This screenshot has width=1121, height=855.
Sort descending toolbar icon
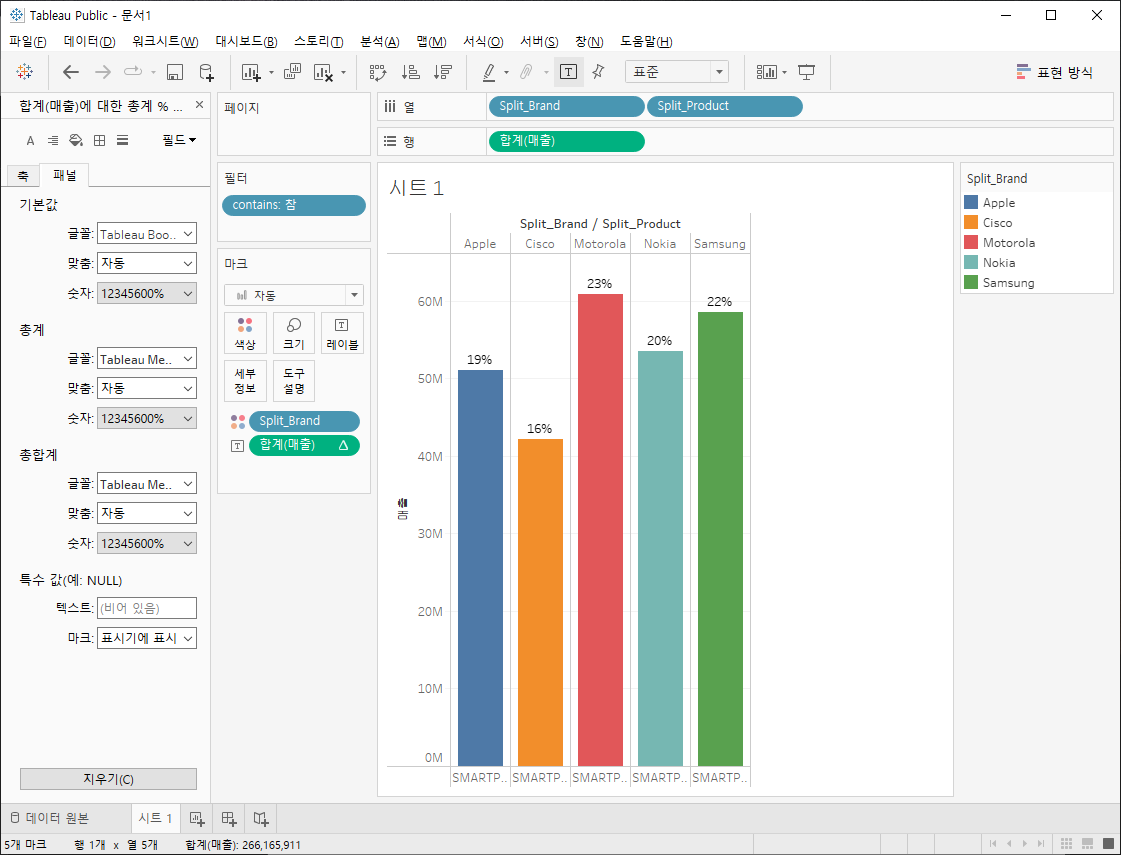click(x=443, y=71)
